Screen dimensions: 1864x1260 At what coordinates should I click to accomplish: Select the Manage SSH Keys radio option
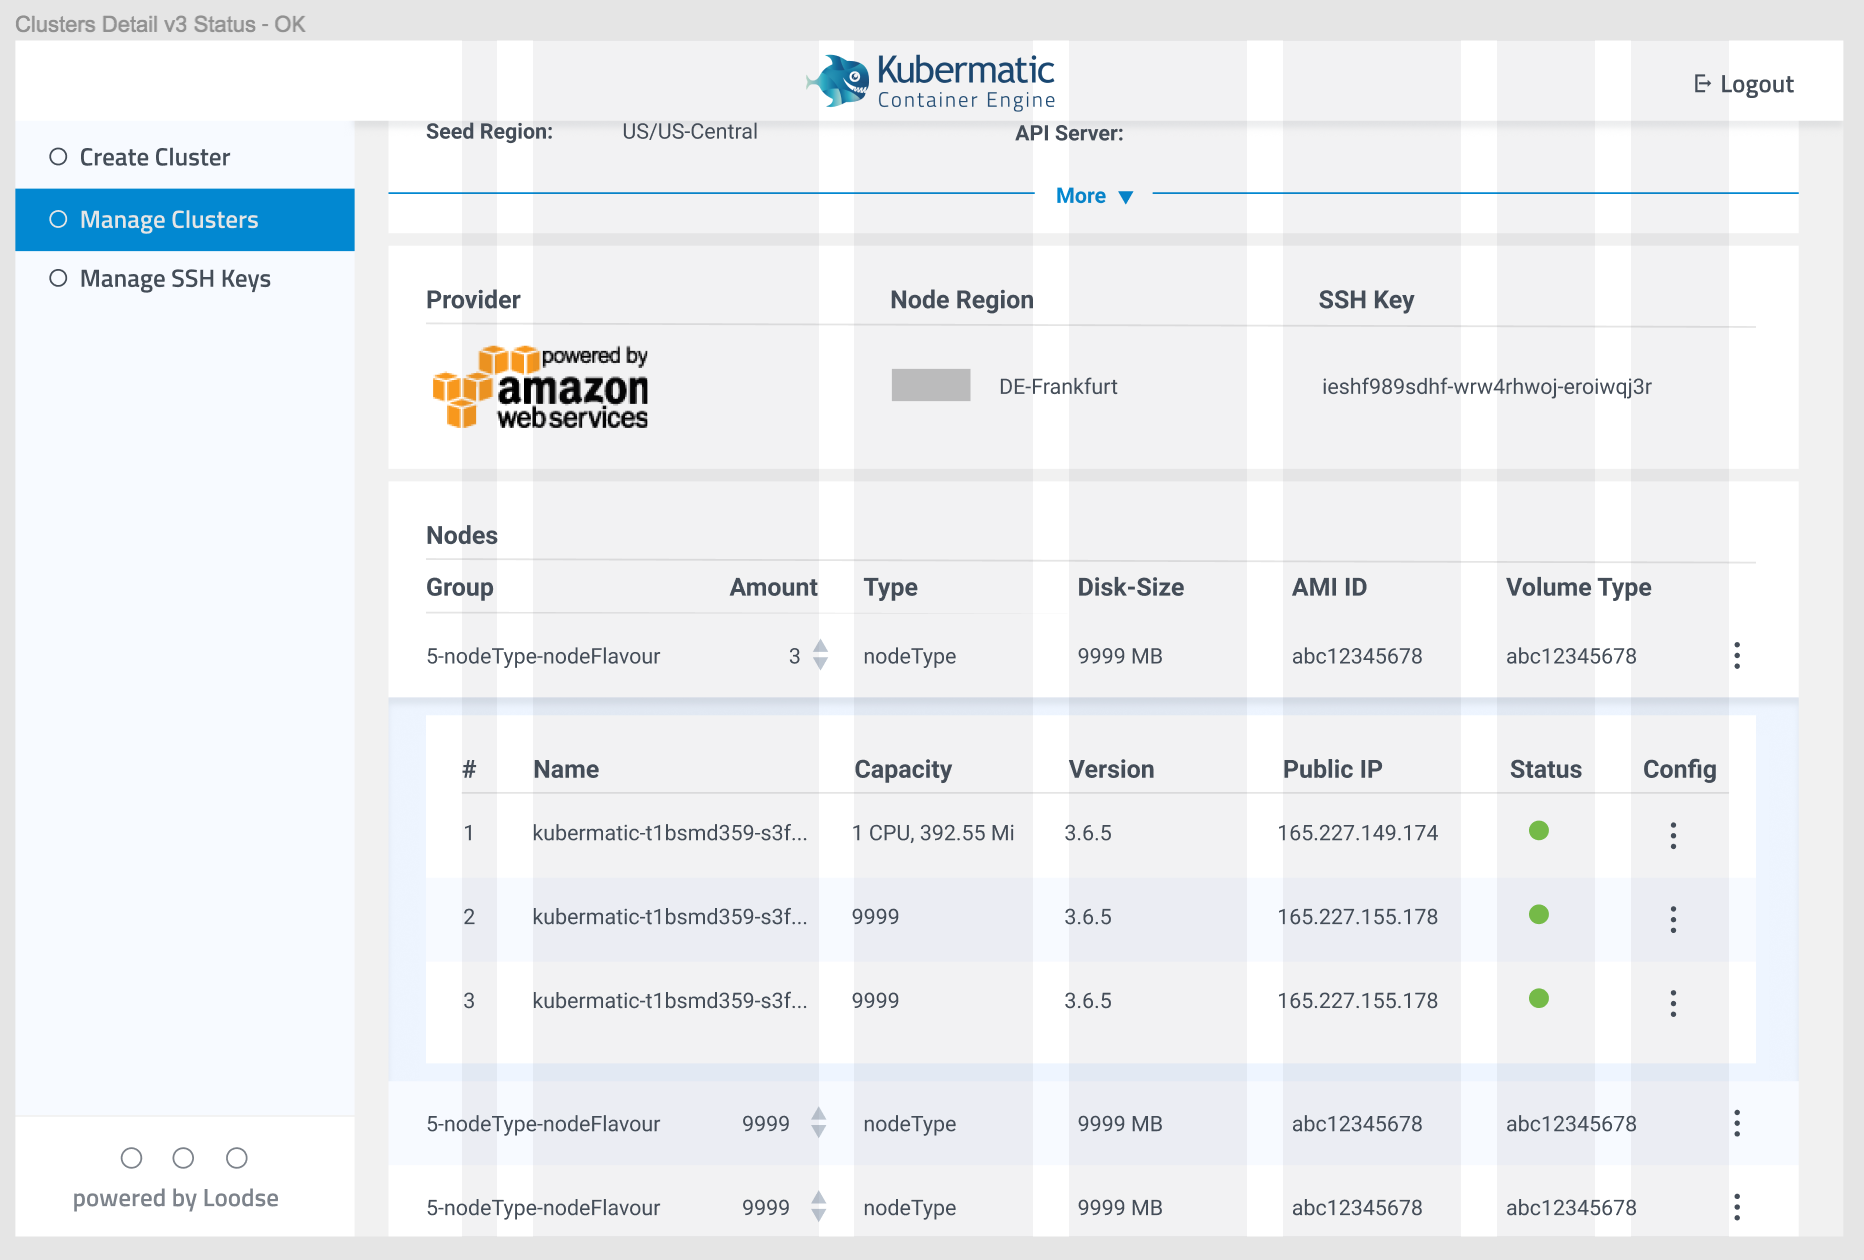(57, 278)
